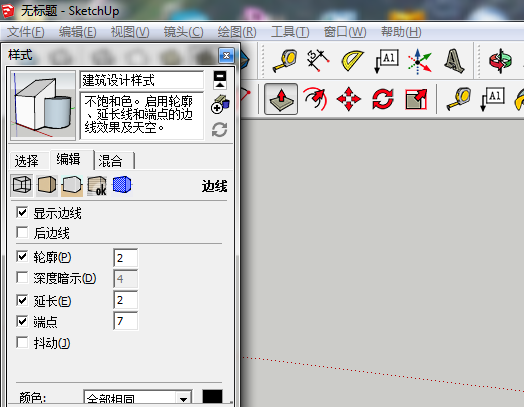
Task: Click the style description text box
Action: (x=142, y=116)
